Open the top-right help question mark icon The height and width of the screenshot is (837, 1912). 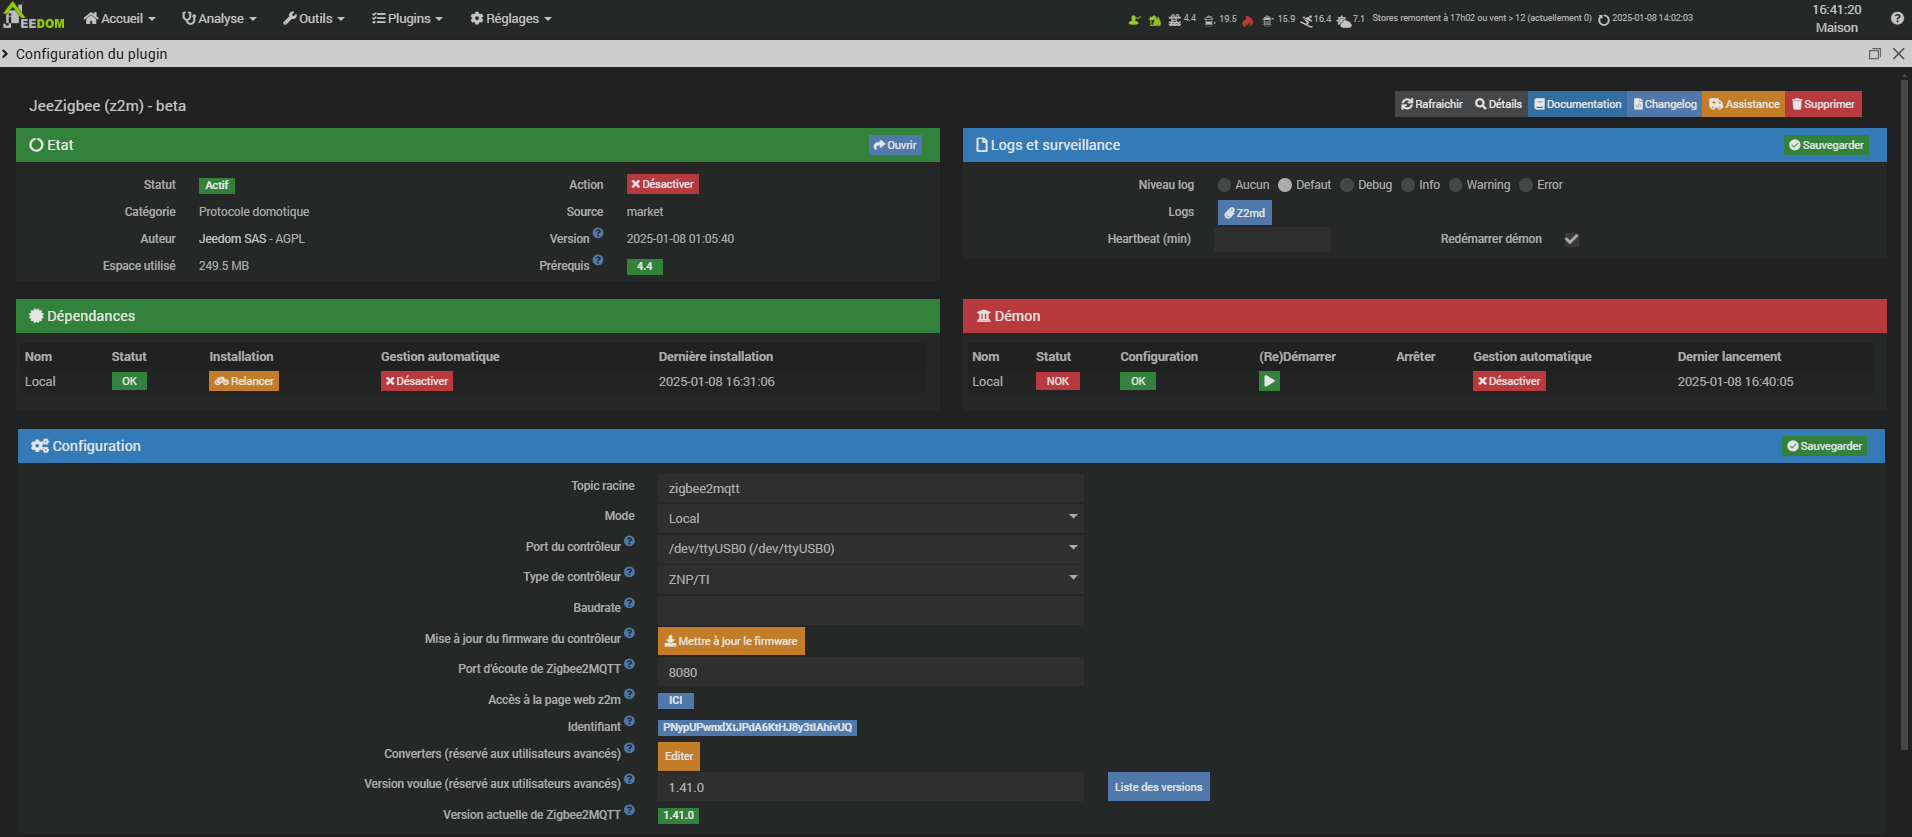[x=1897, y=18]
